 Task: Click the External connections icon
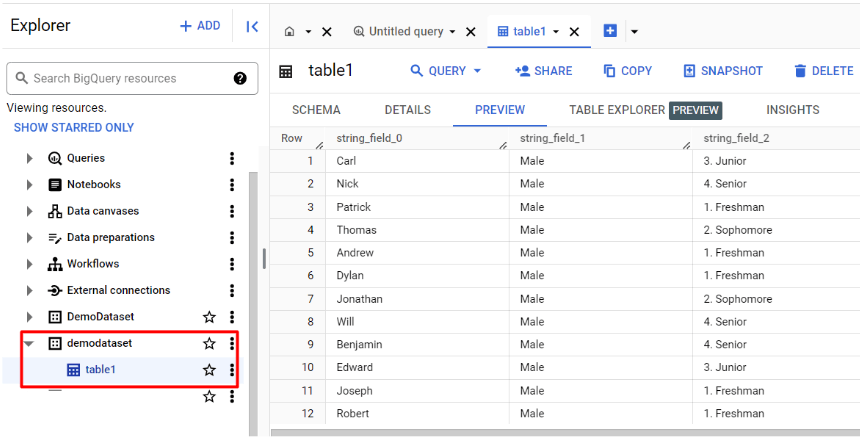point(55,290)
